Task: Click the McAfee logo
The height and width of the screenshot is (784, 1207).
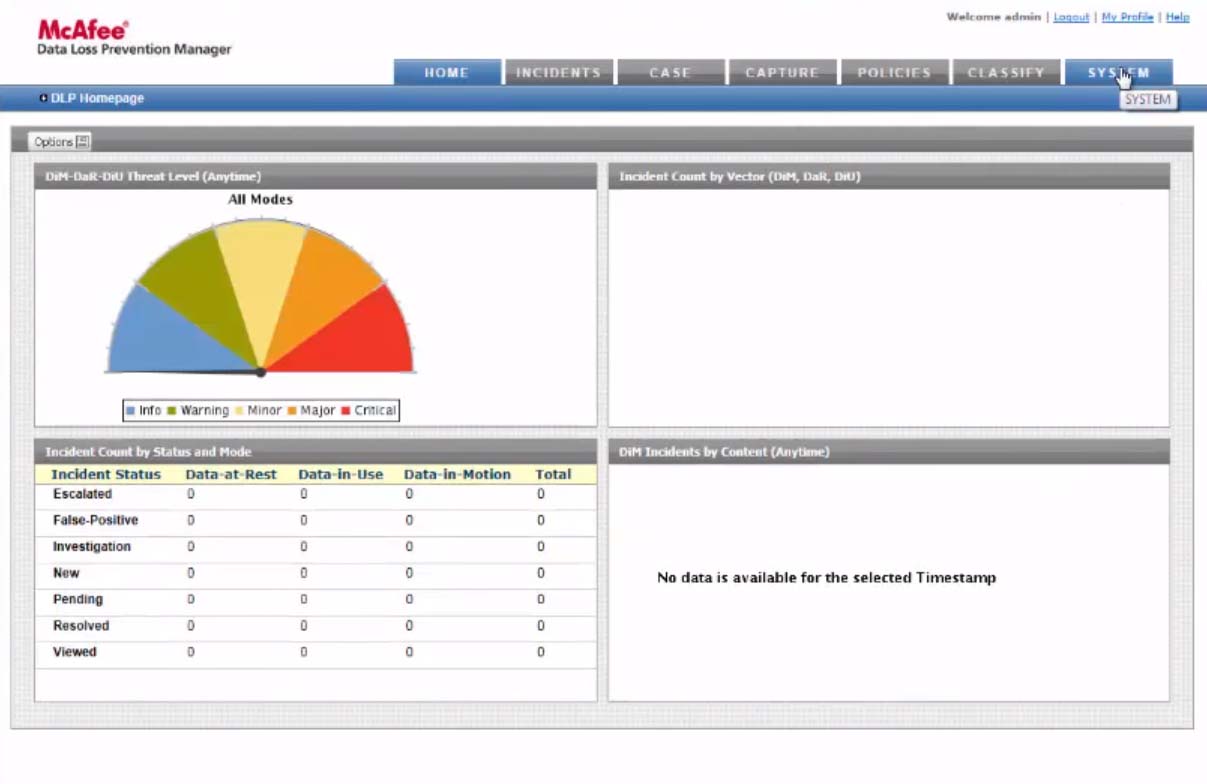Action: 84,30
